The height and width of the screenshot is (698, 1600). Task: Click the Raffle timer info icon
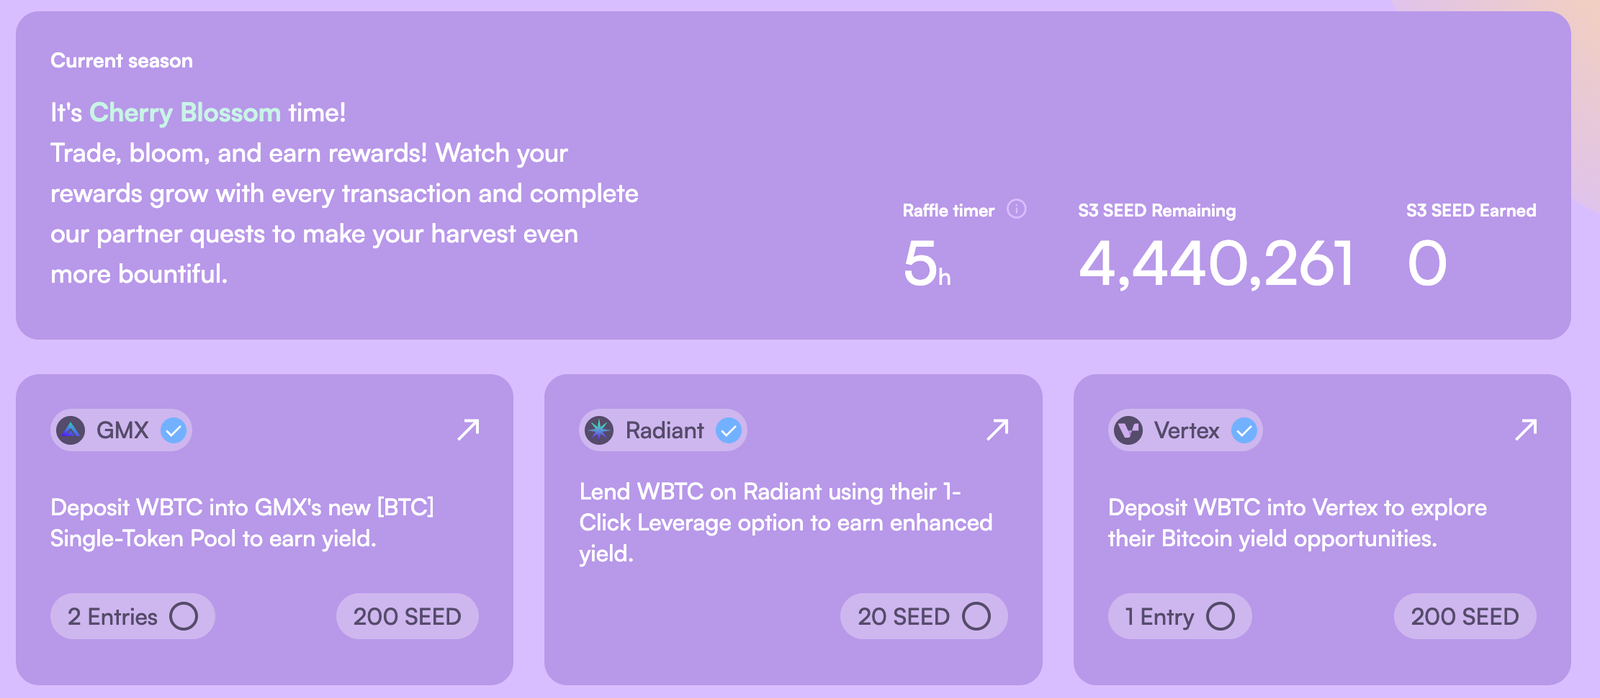[x=1016, y=209]
